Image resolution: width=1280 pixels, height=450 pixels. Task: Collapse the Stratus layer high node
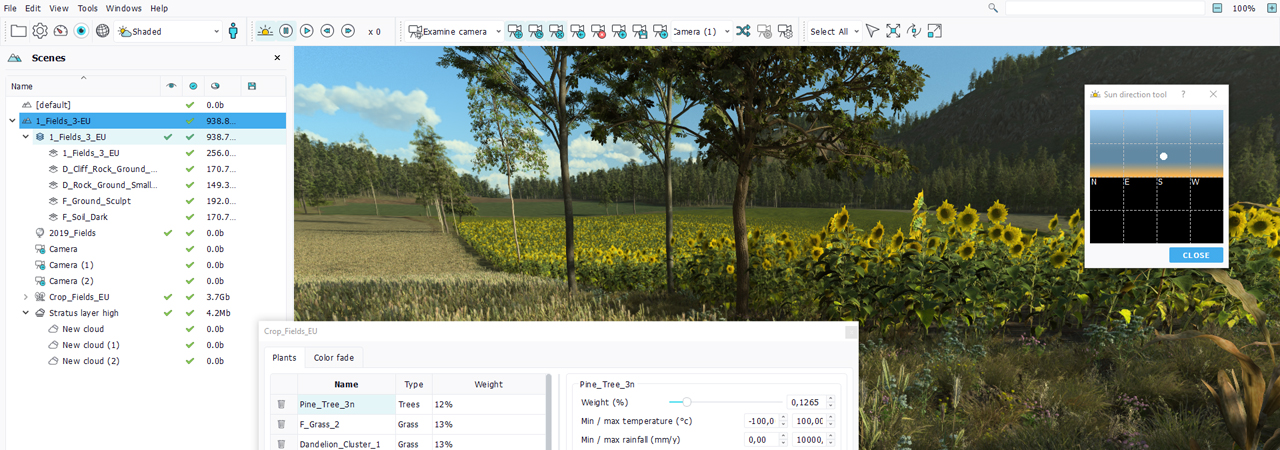click(26, 313)
